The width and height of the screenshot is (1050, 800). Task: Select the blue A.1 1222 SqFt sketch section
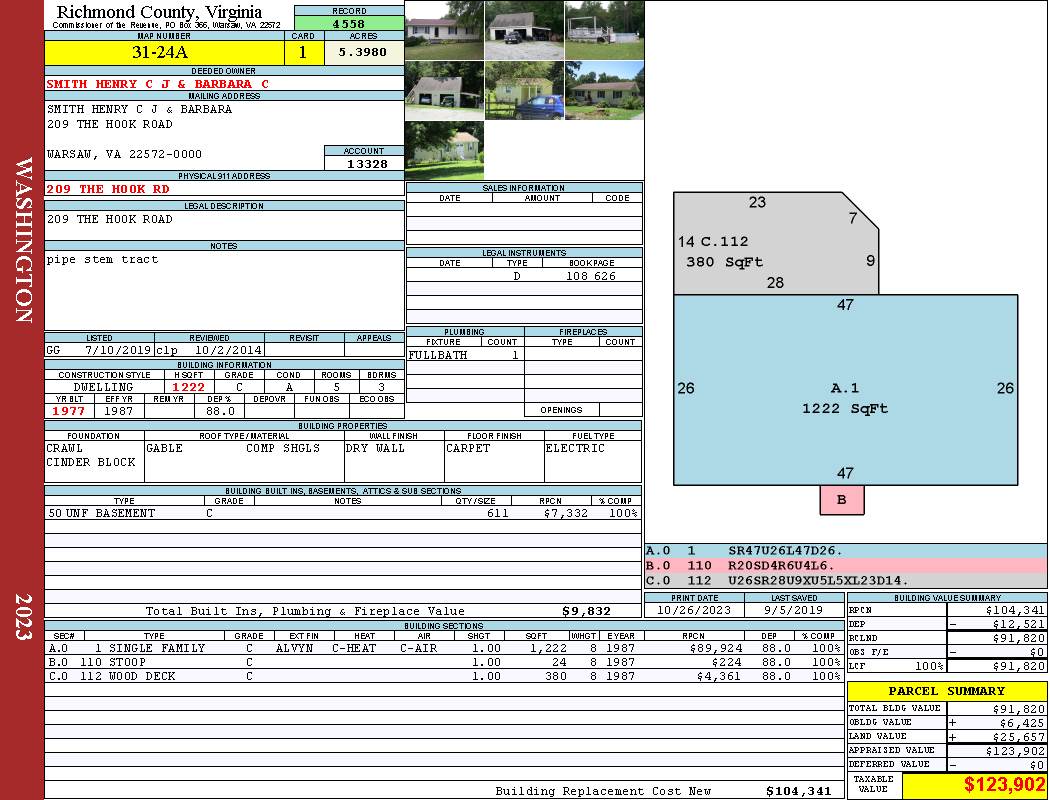845,390
